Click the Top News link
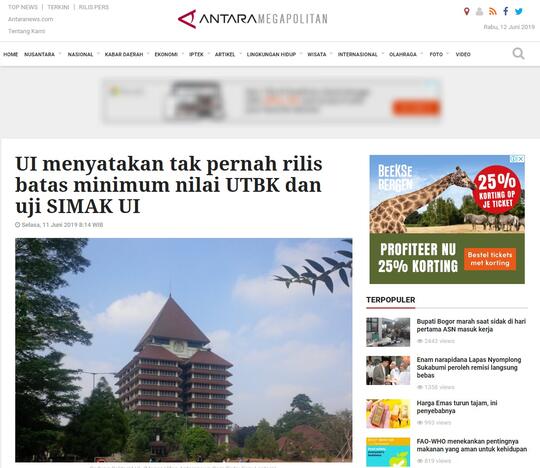The image size is (540, 468). [23, 7]
